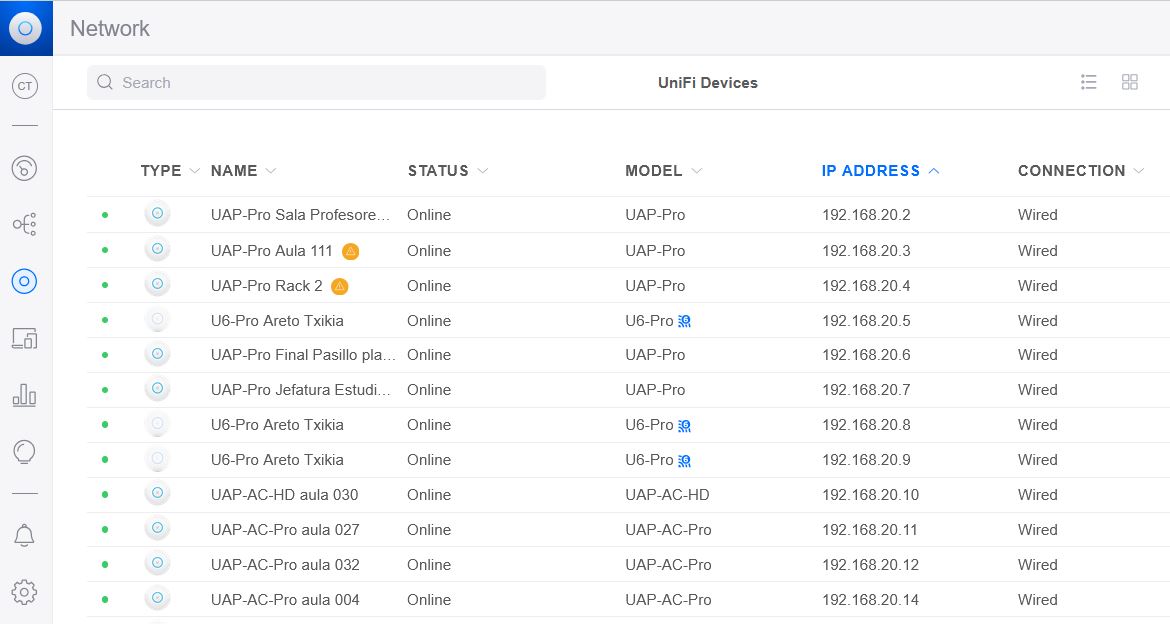Click the UniFi Devices page title
The height and width of the screenshot is (624, 1170).
click(x=707, y=83)
